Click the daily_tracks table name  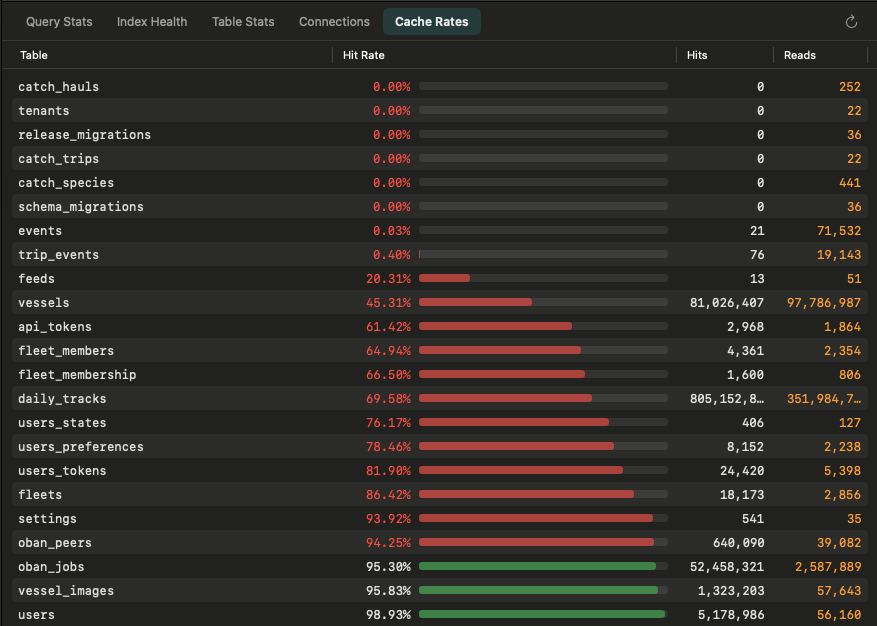point(62,399)
